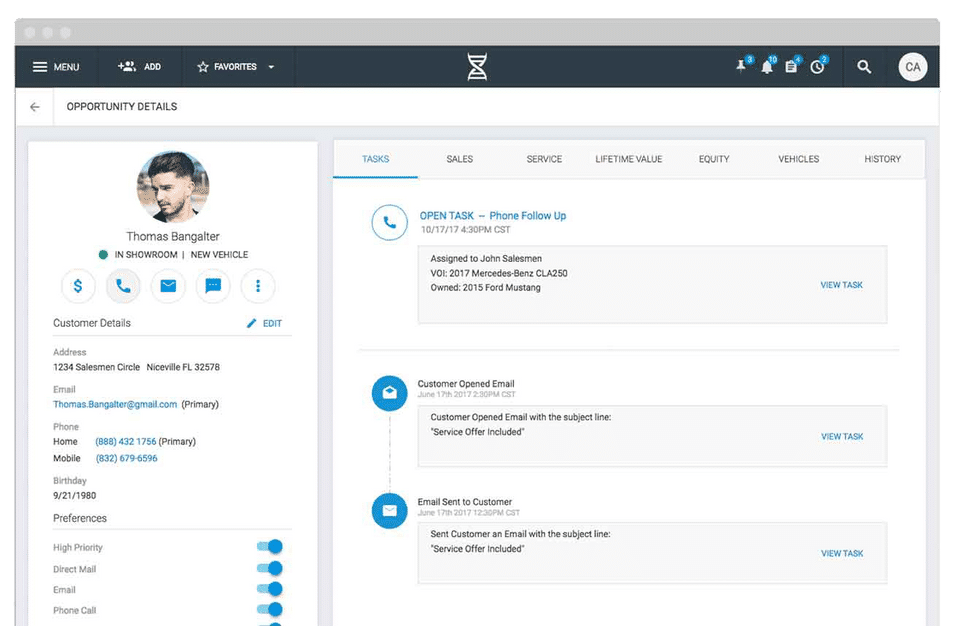The image size is (960, 626).
Task: Click 'VOI: 2017 Mercedes-Benz CLA250' text
Action: tap(499, 273)
